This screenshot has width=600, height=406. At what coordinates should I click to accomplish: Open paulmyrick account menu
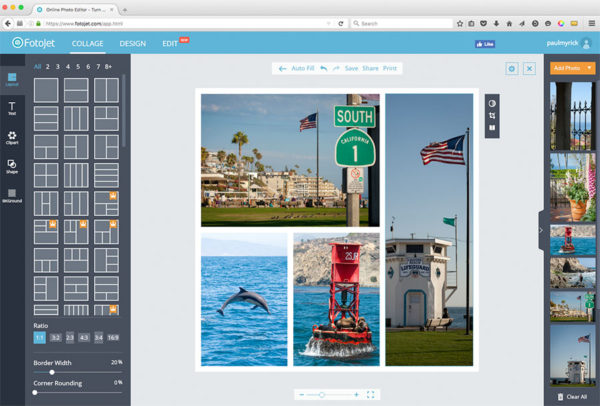pyautogui.click(x=569, y=43)
